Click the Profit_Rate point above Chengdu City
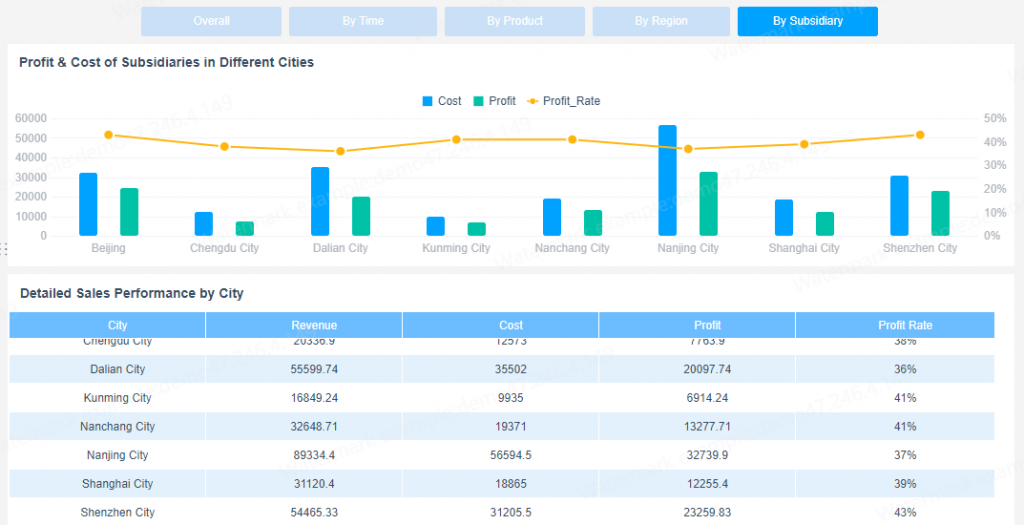1024x525 pixels. click(224, 146)
